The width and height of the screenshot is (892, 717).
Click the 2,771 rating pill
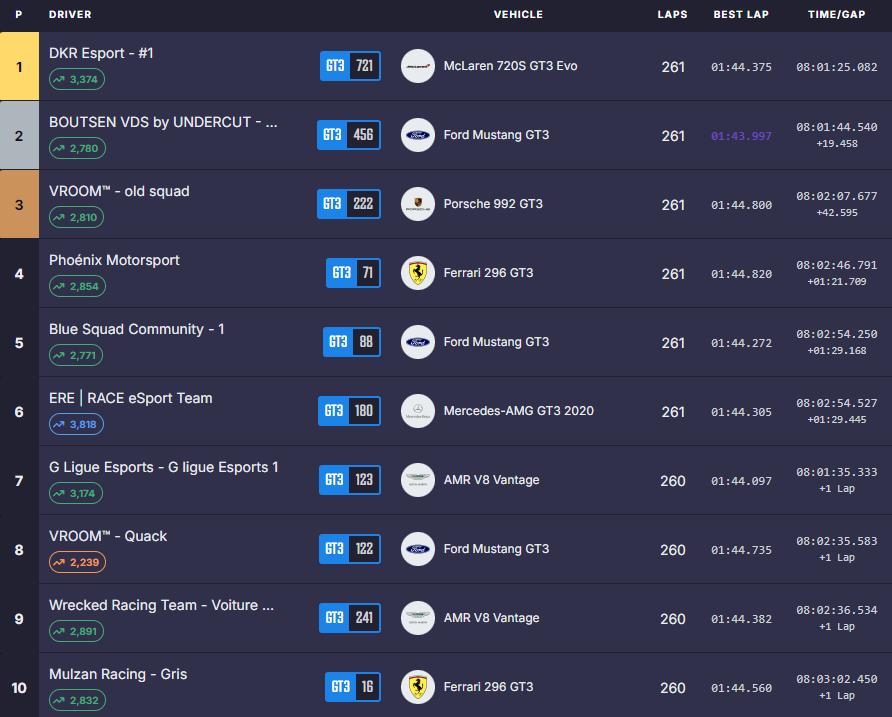(x=76, y=356)
